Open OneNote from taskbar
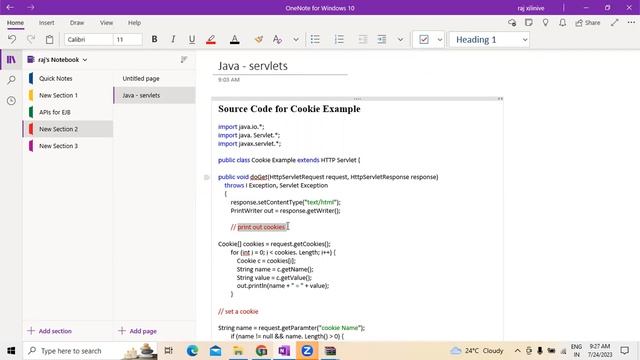 click(284, 351)
